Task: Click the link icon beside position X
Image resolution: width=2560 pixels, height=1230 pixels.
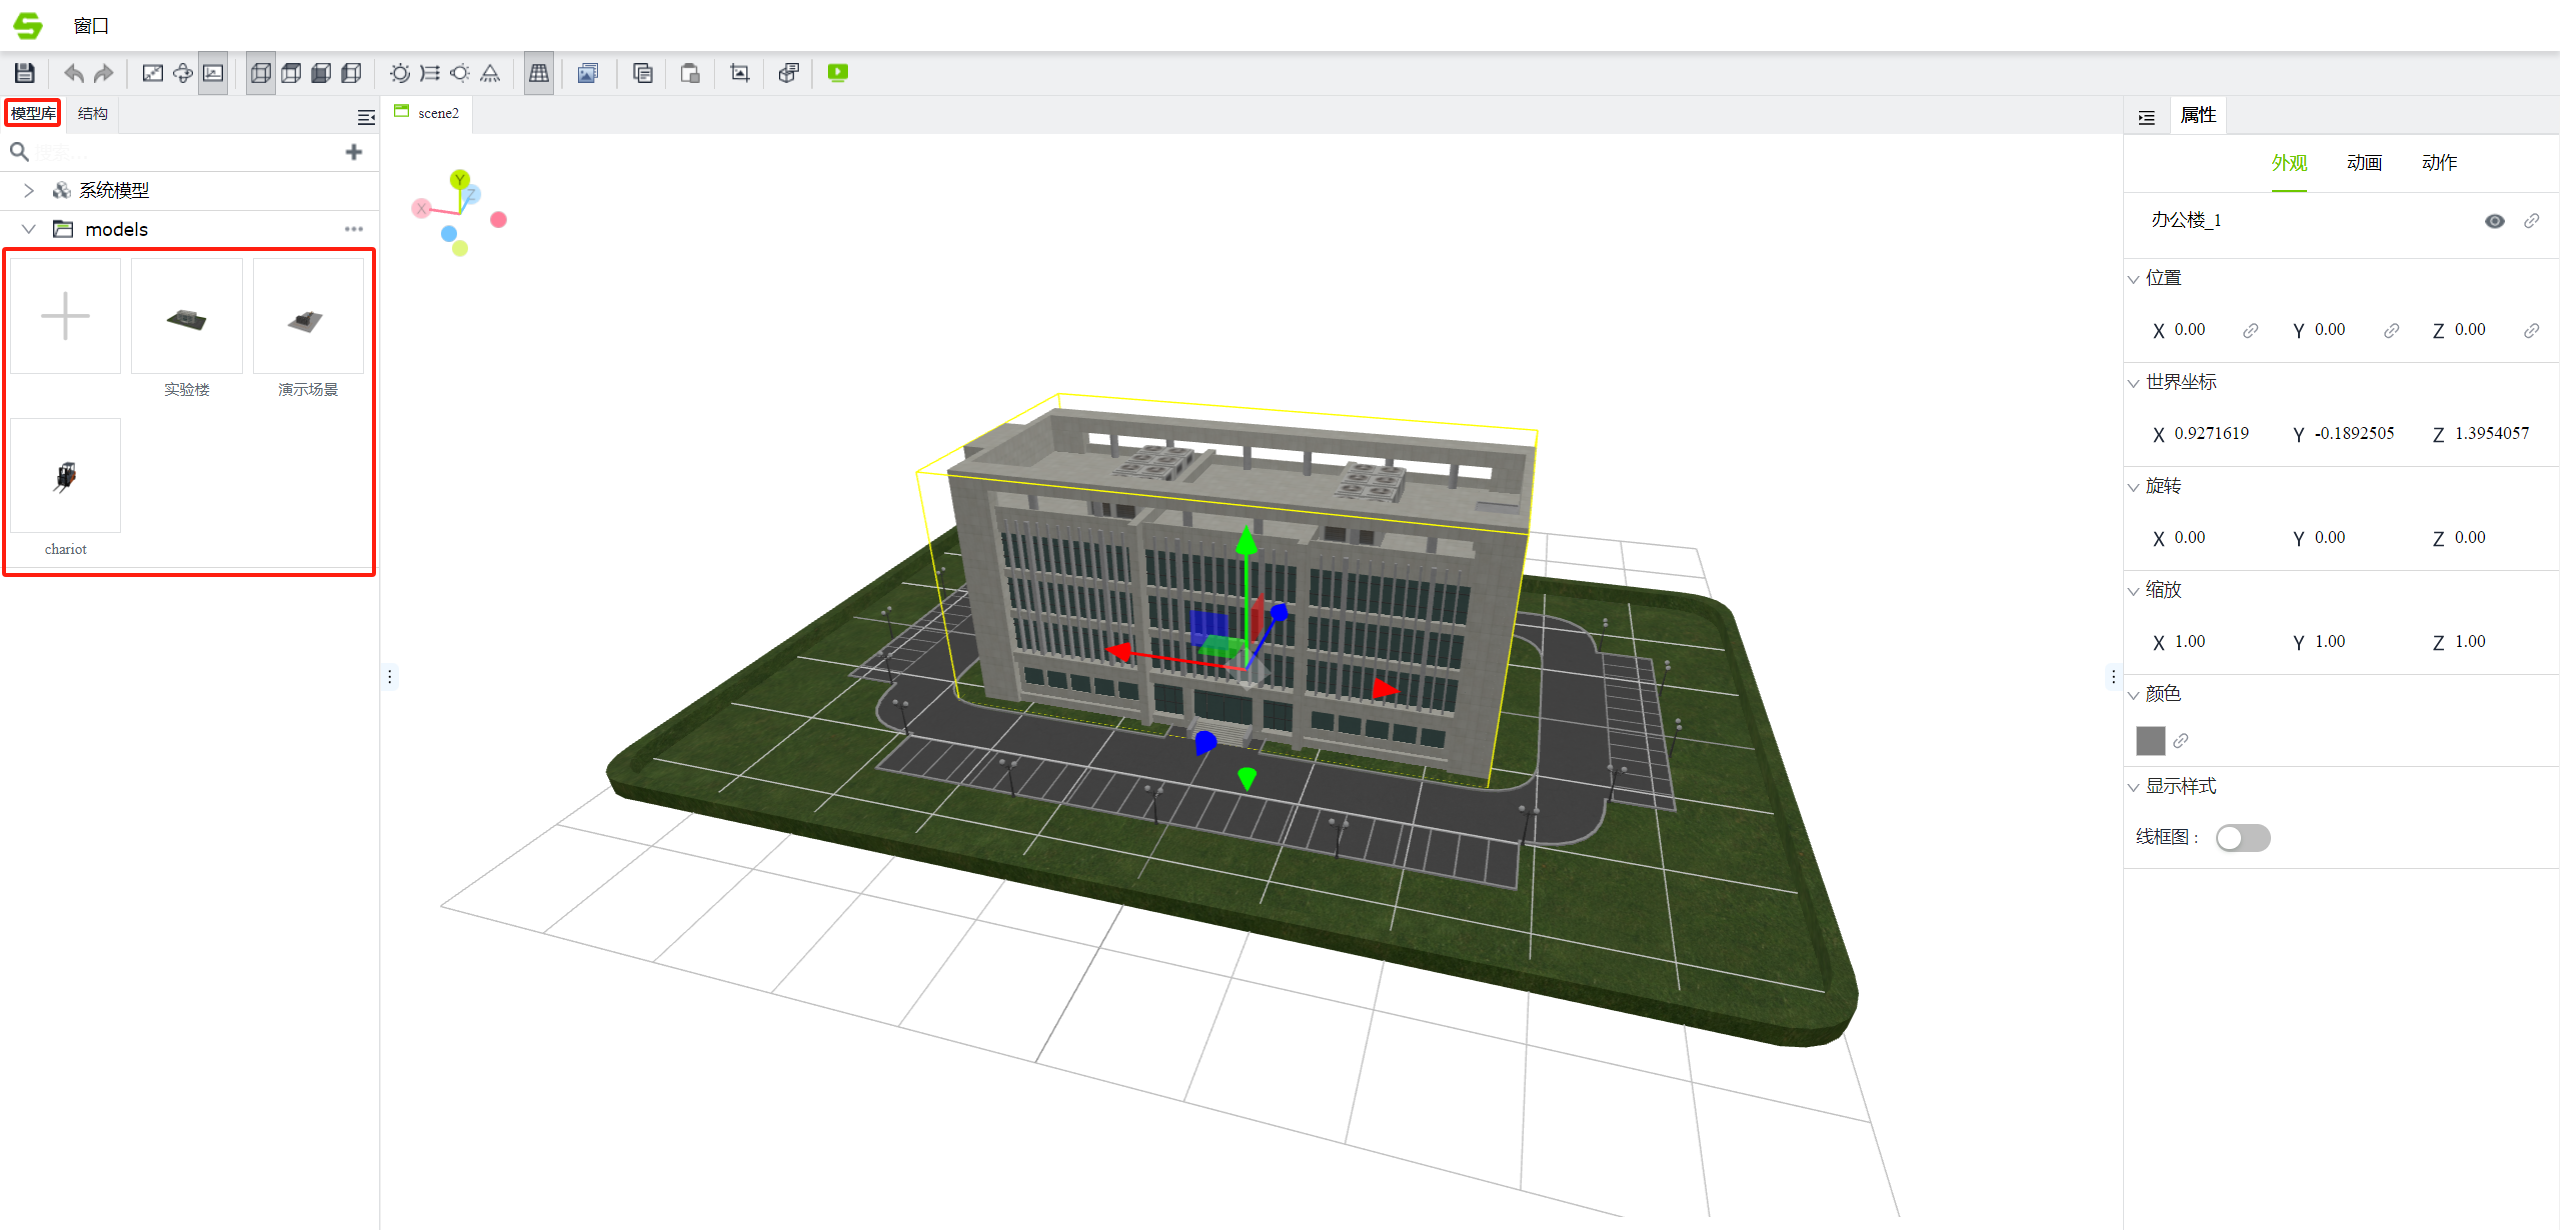Action: click(2250, 330)
